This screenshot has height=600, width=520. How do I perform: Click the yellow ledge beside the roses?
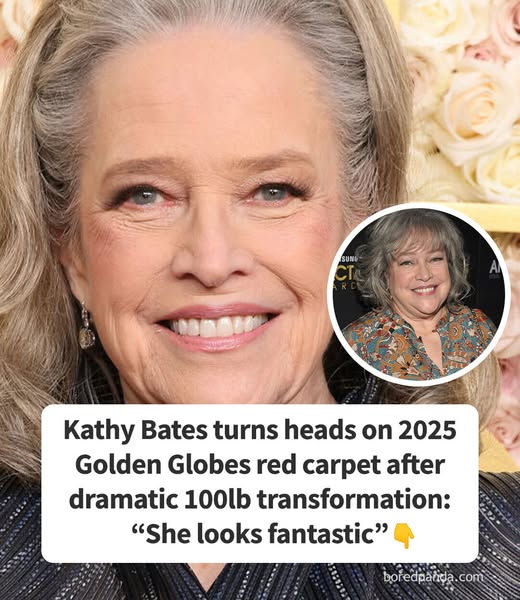tap(486, 217)
